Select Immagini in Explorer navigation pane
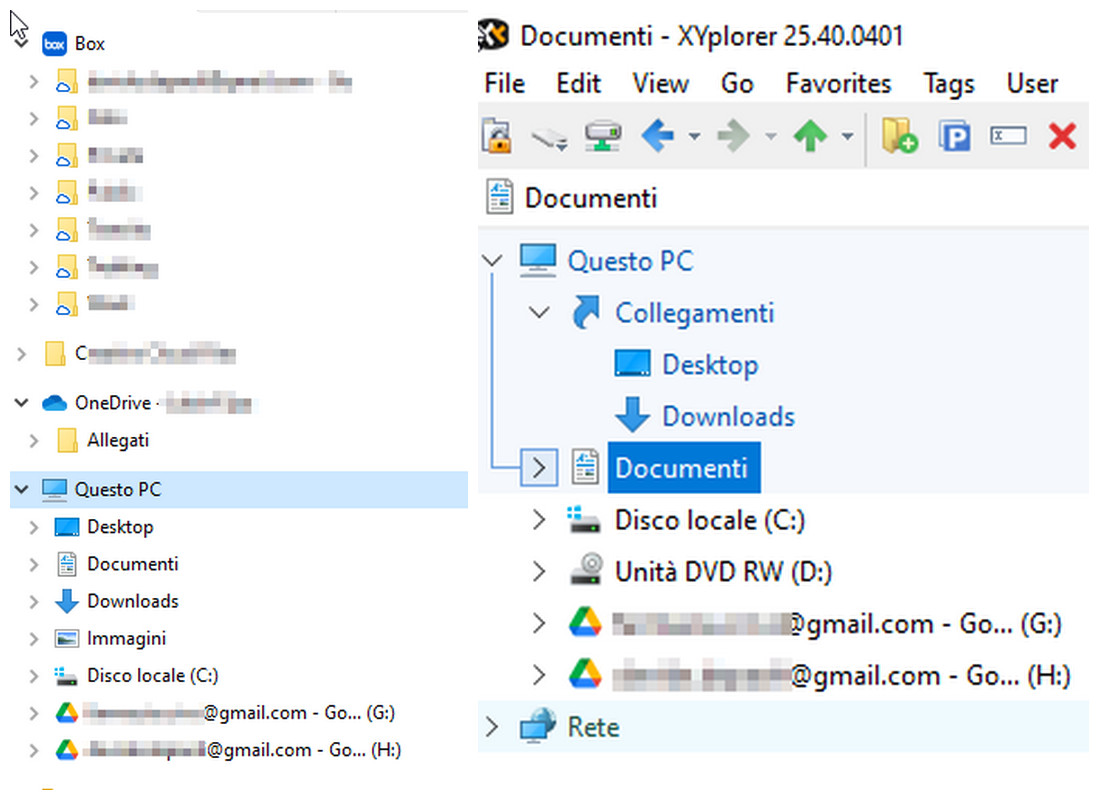Screen dimensions: 1099x800 pyautogui.click(x=126, y=638)
